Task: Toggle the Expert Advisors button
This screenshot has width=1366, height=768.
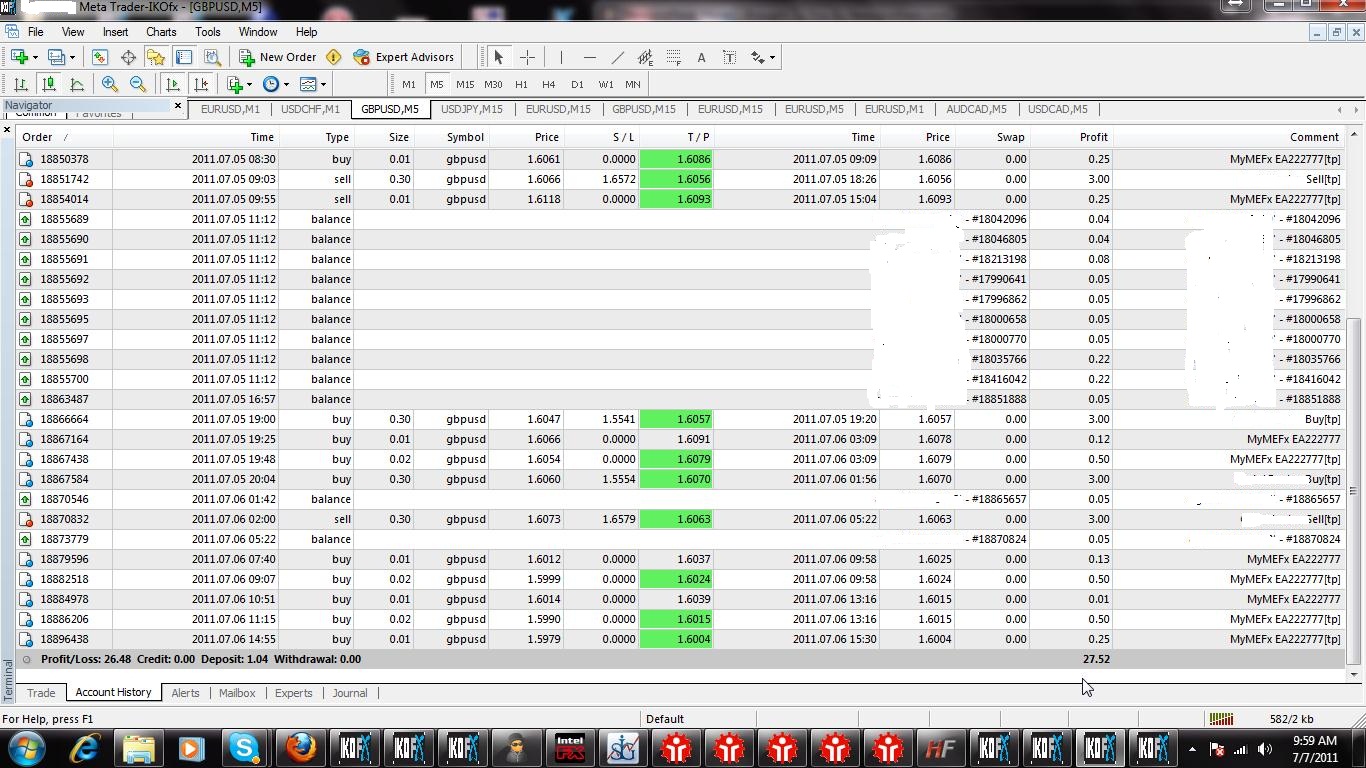Action: coord(403,57)
